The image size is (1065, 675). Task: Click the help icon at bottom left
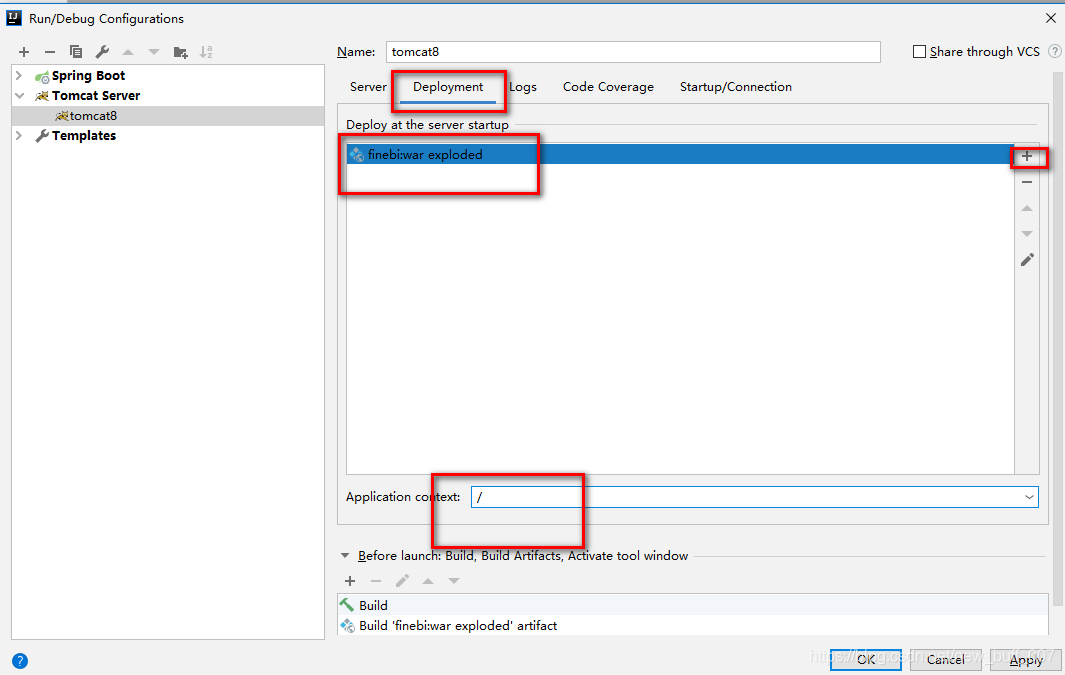(19, 660)
